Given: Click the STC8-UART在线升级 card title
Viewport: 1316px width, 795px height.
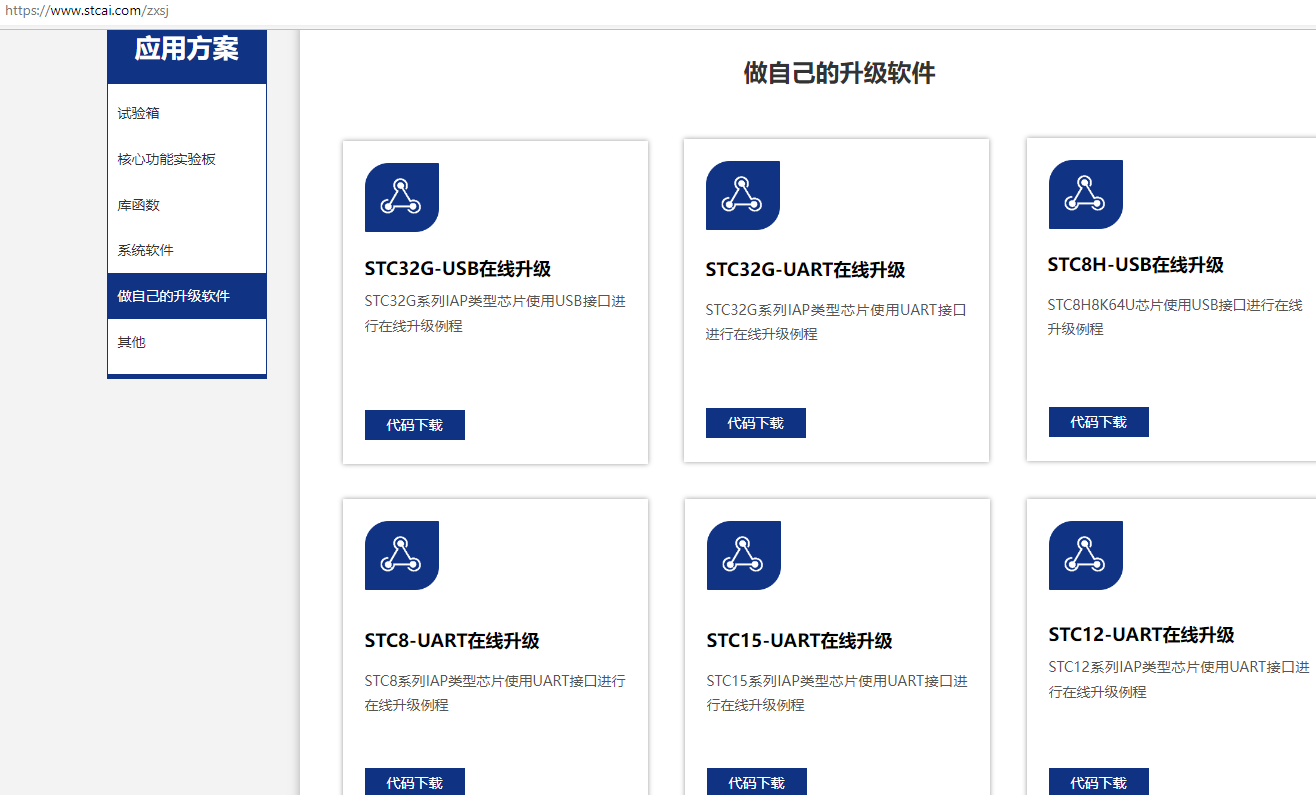Looking at the screenshot, I should [452, 641].
